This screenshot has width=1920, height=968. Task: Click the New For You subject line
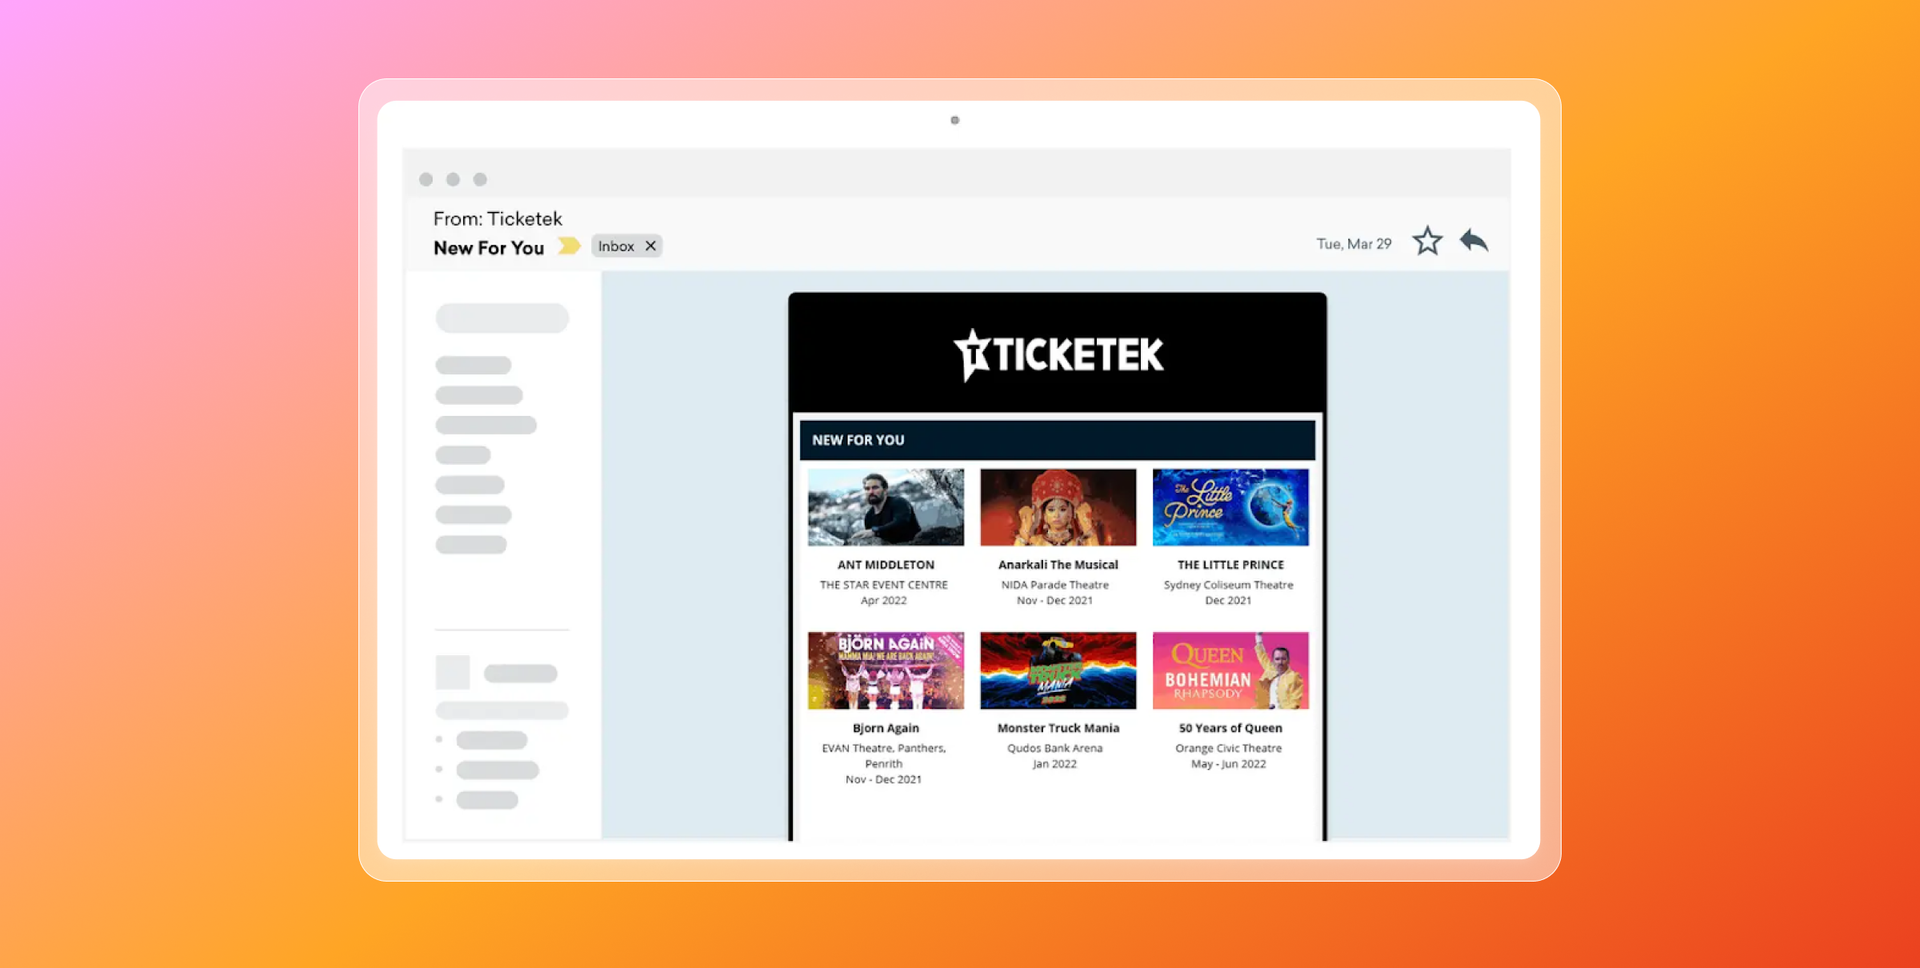pos(488,247)
